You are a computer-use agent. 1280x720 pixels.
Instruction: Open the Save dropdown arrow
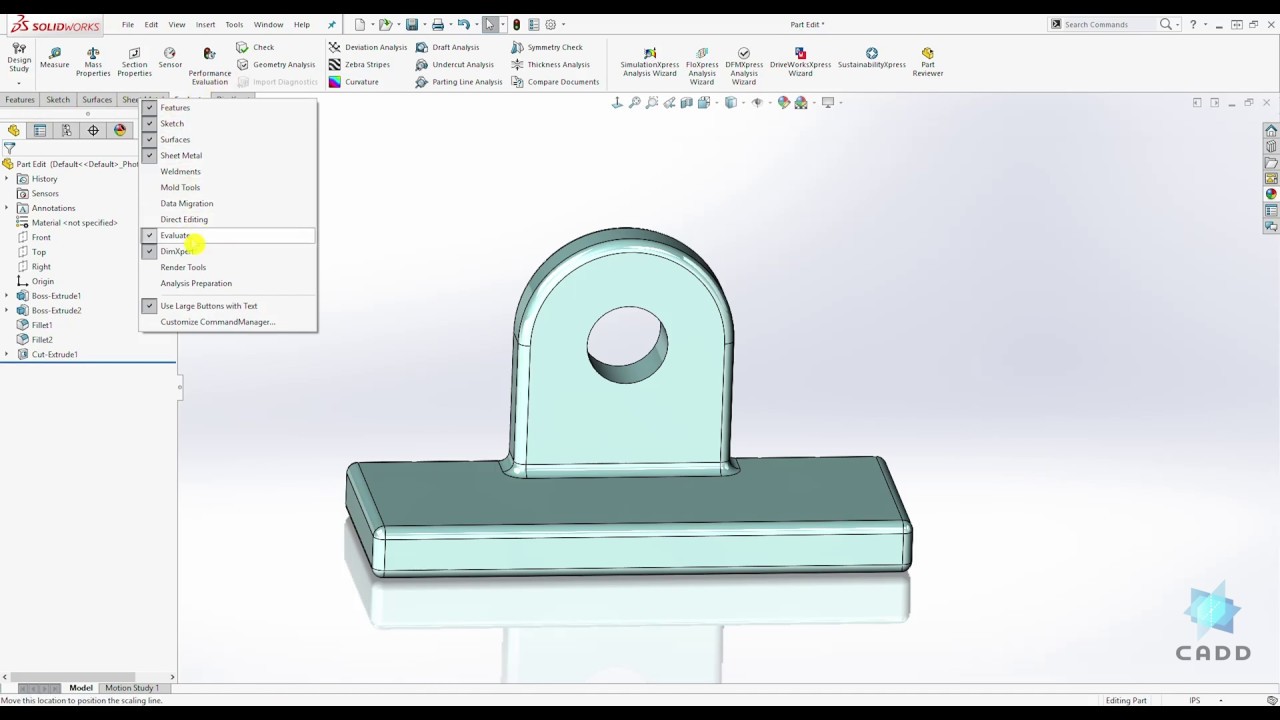pos(423,24)
